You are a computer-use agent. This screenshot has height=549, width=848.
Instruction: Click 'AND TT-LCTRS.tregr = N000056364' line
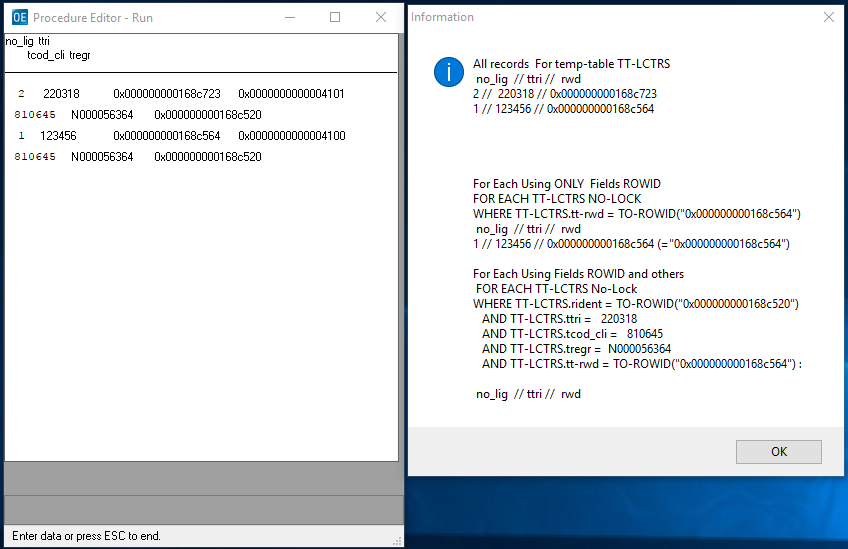pyautogui.click(x=577, y=349)
